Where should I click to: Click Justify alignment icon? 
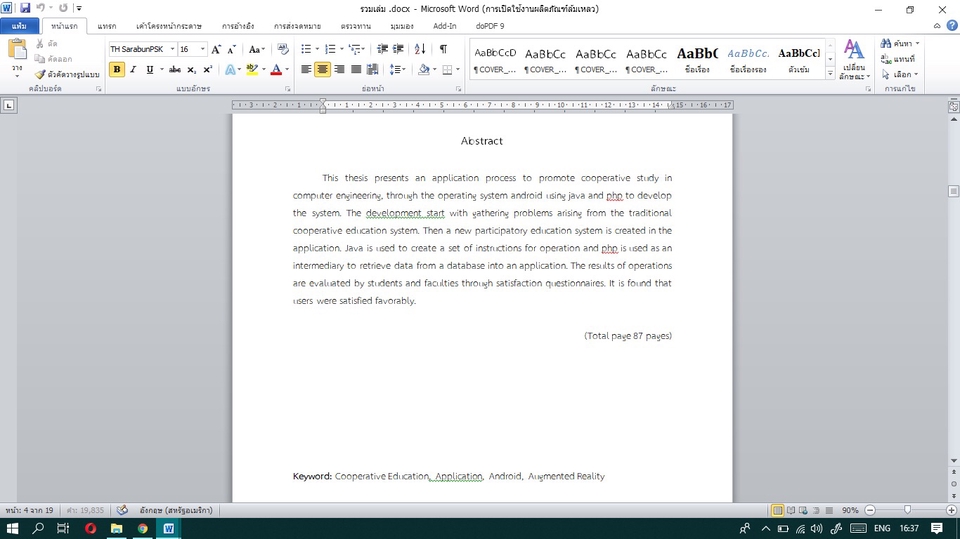click(356, 69)
